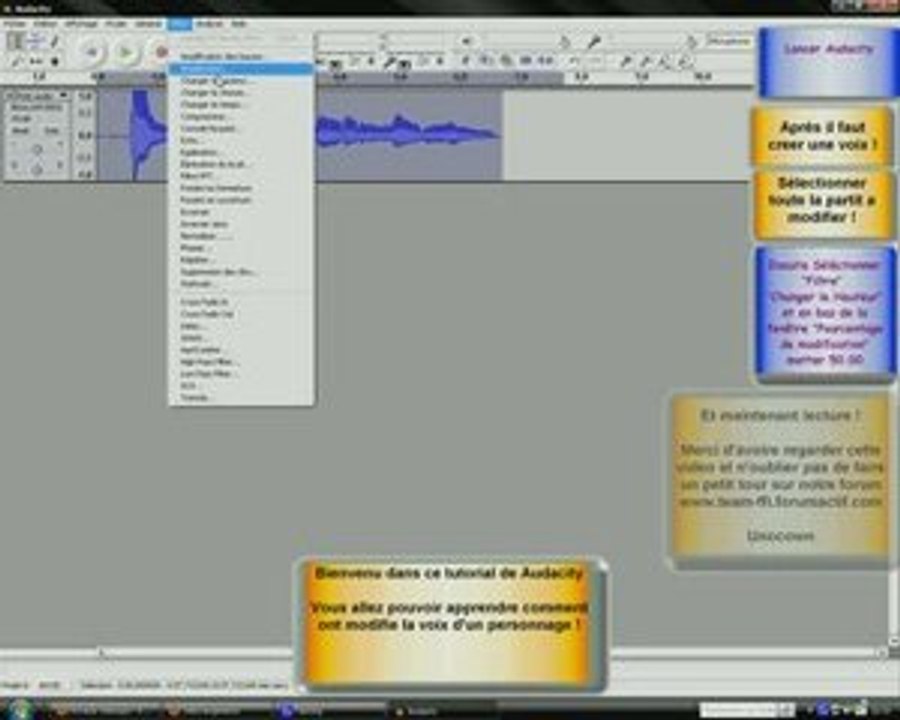Viewport: 900px width, 720px height.
Task: Adjust the track gain slider knob
Action: click(x=37, y=150)
